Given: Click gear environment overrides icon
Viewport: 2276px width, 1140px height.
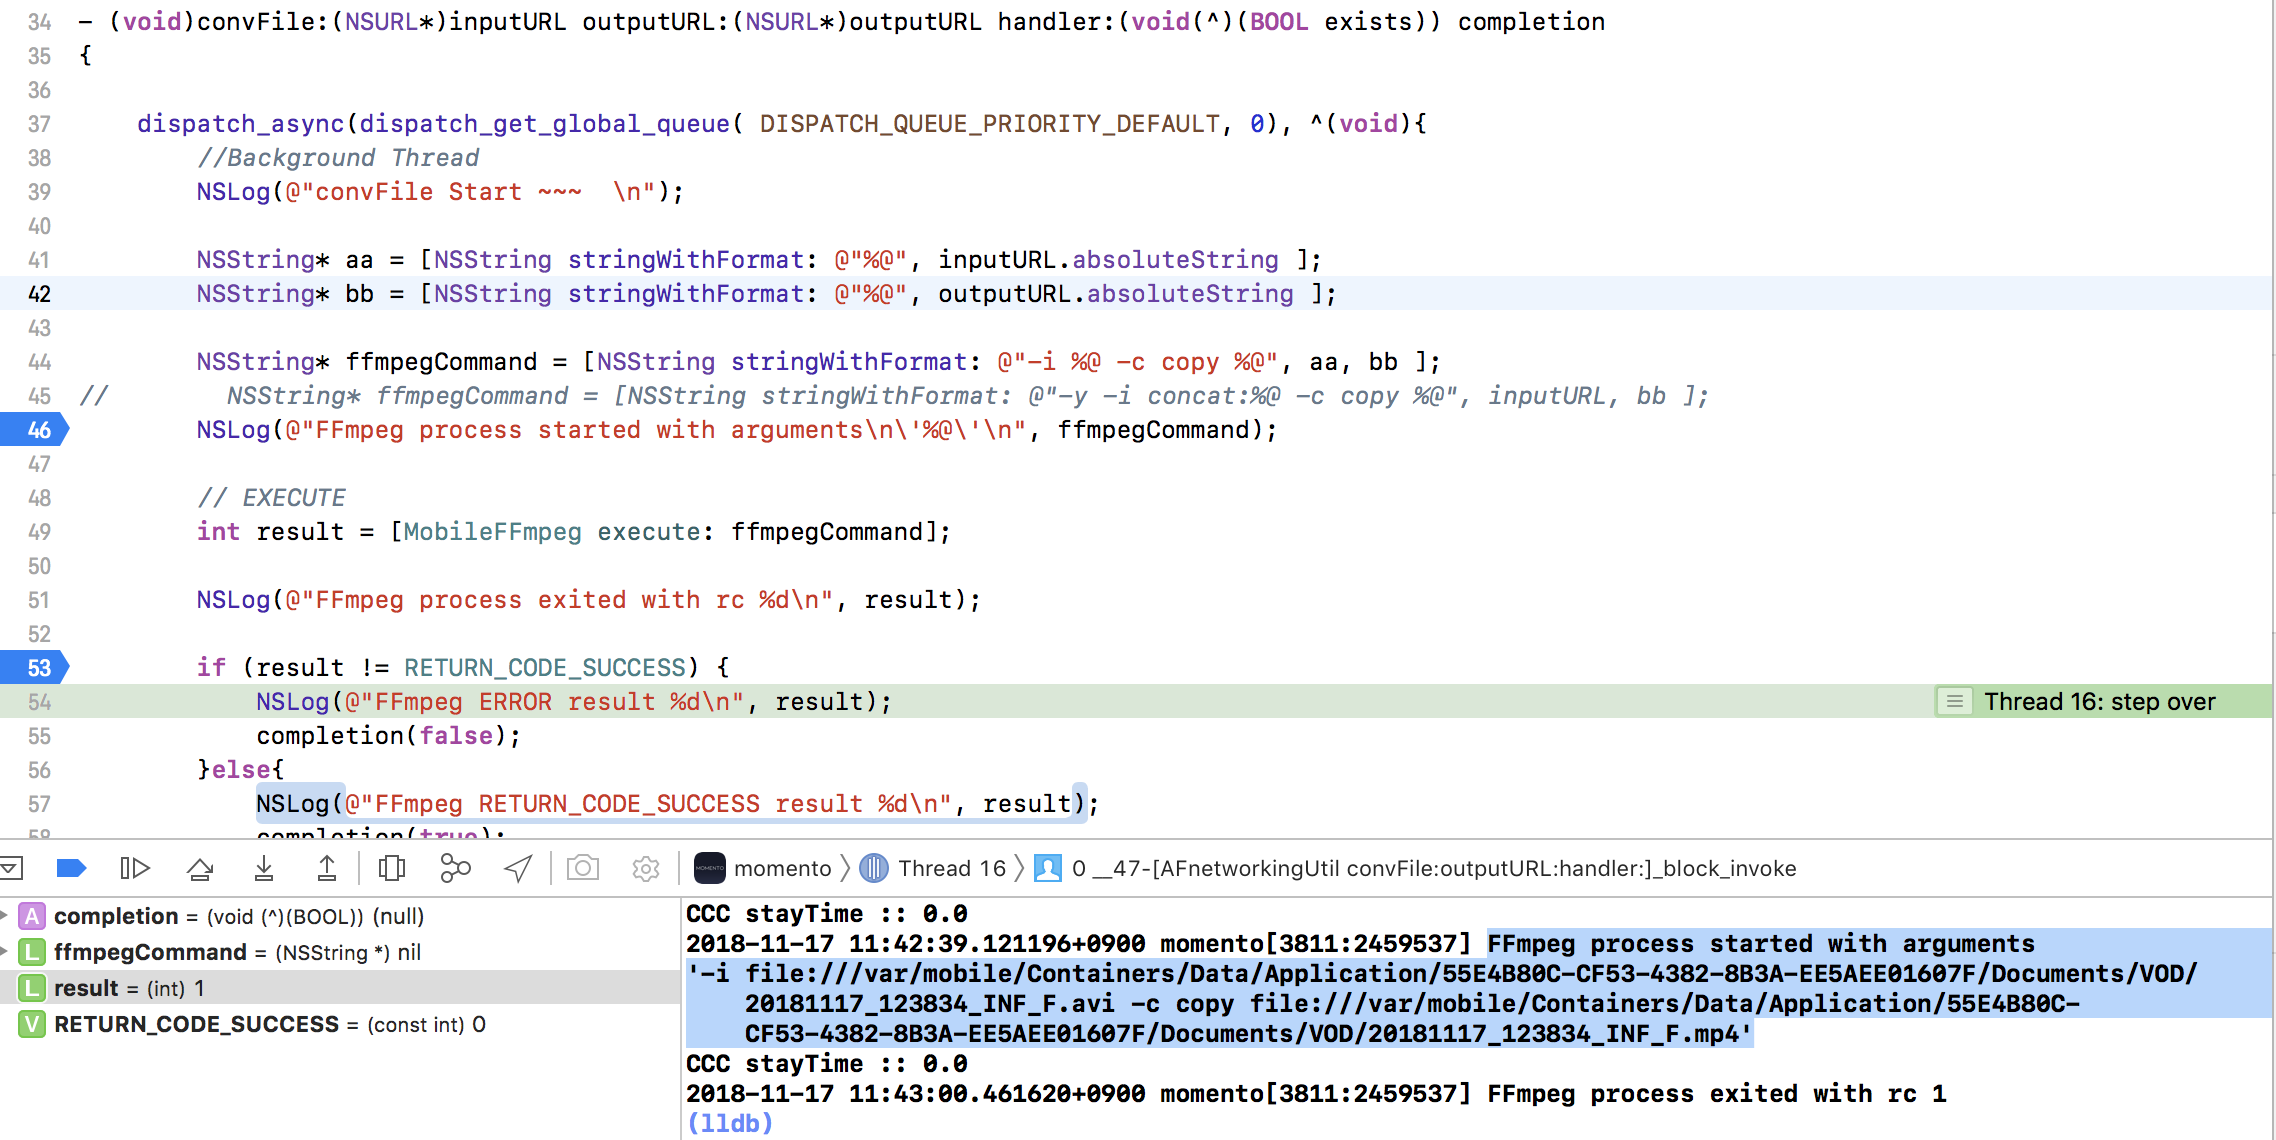Looking at the screenshot, I should (646, 868).
